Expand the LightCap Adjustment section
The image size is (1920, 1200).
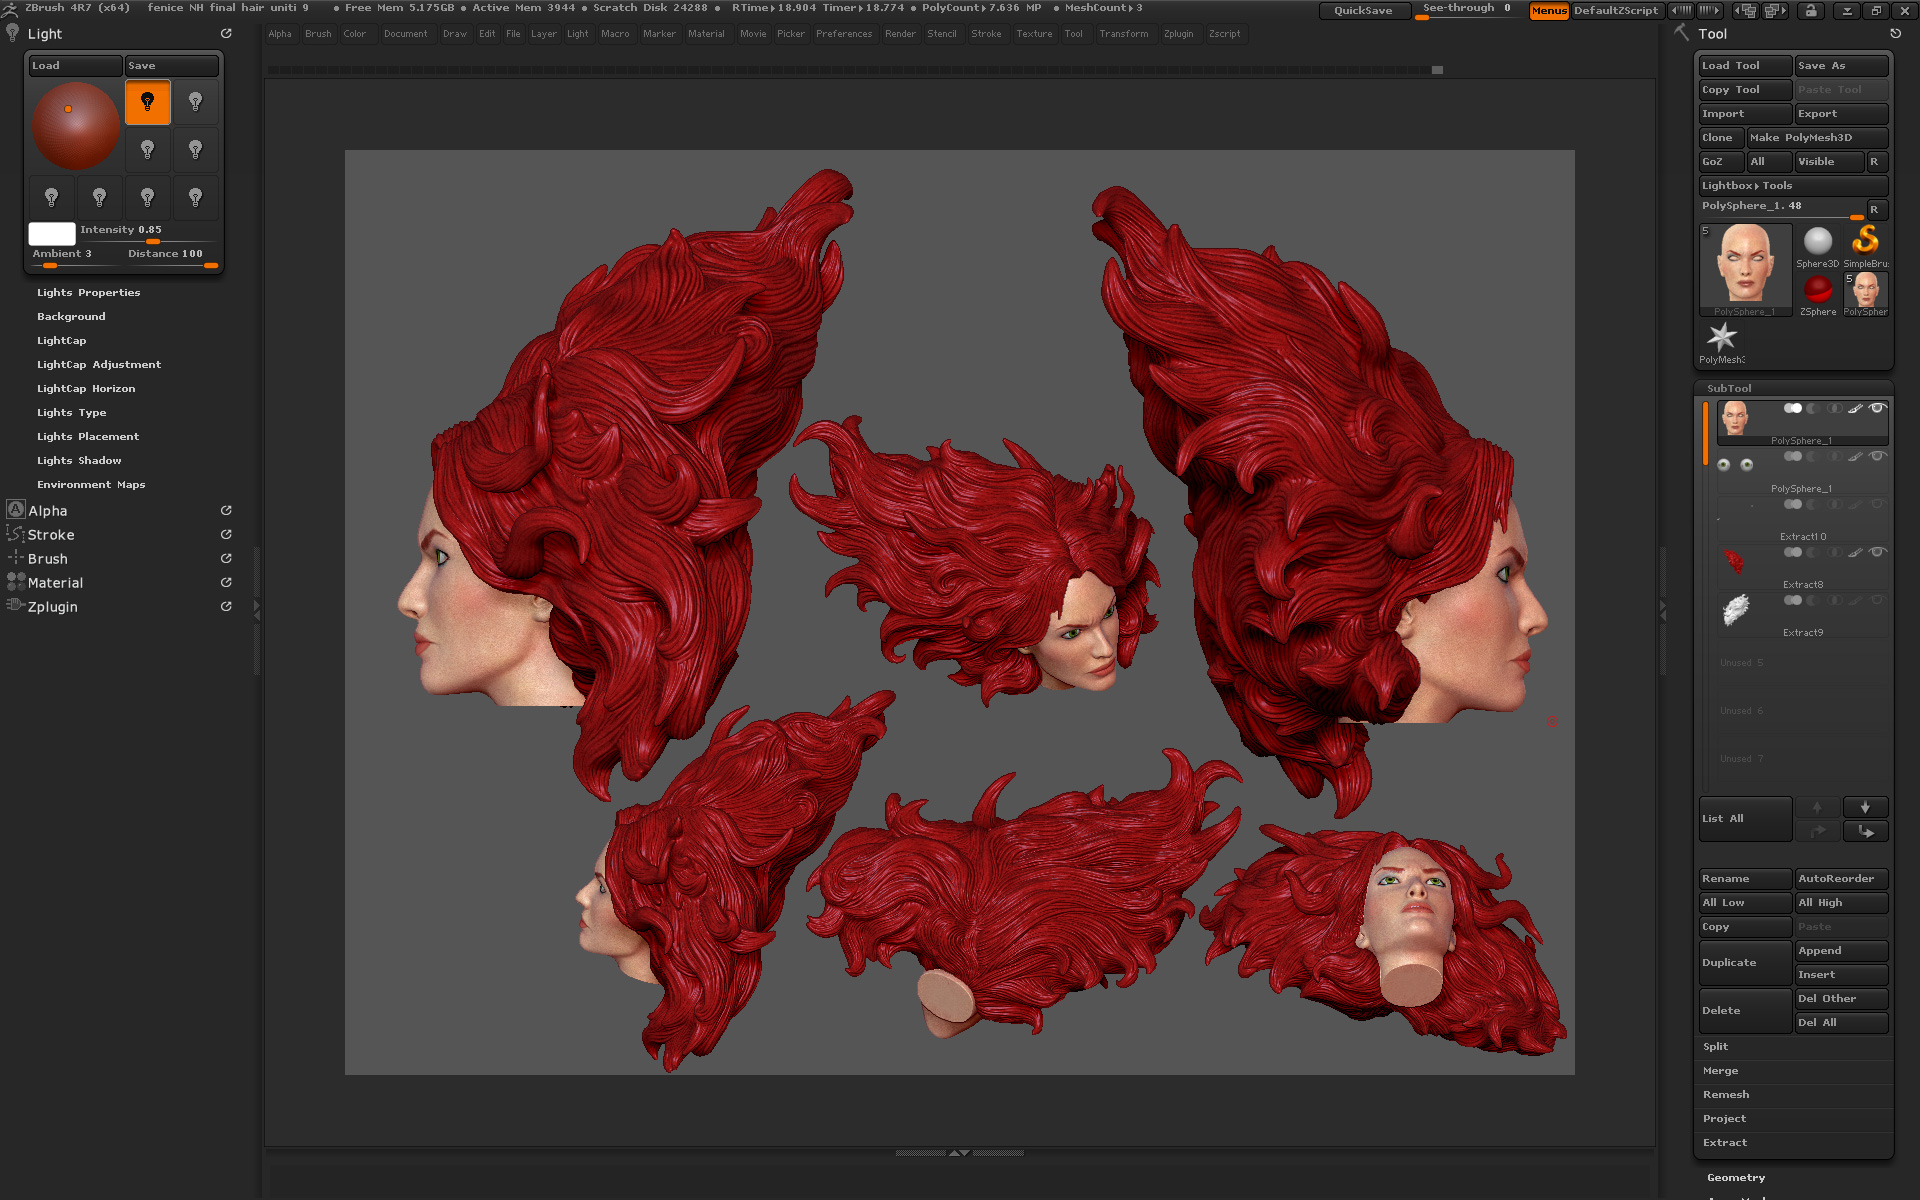tap(99, 364)
